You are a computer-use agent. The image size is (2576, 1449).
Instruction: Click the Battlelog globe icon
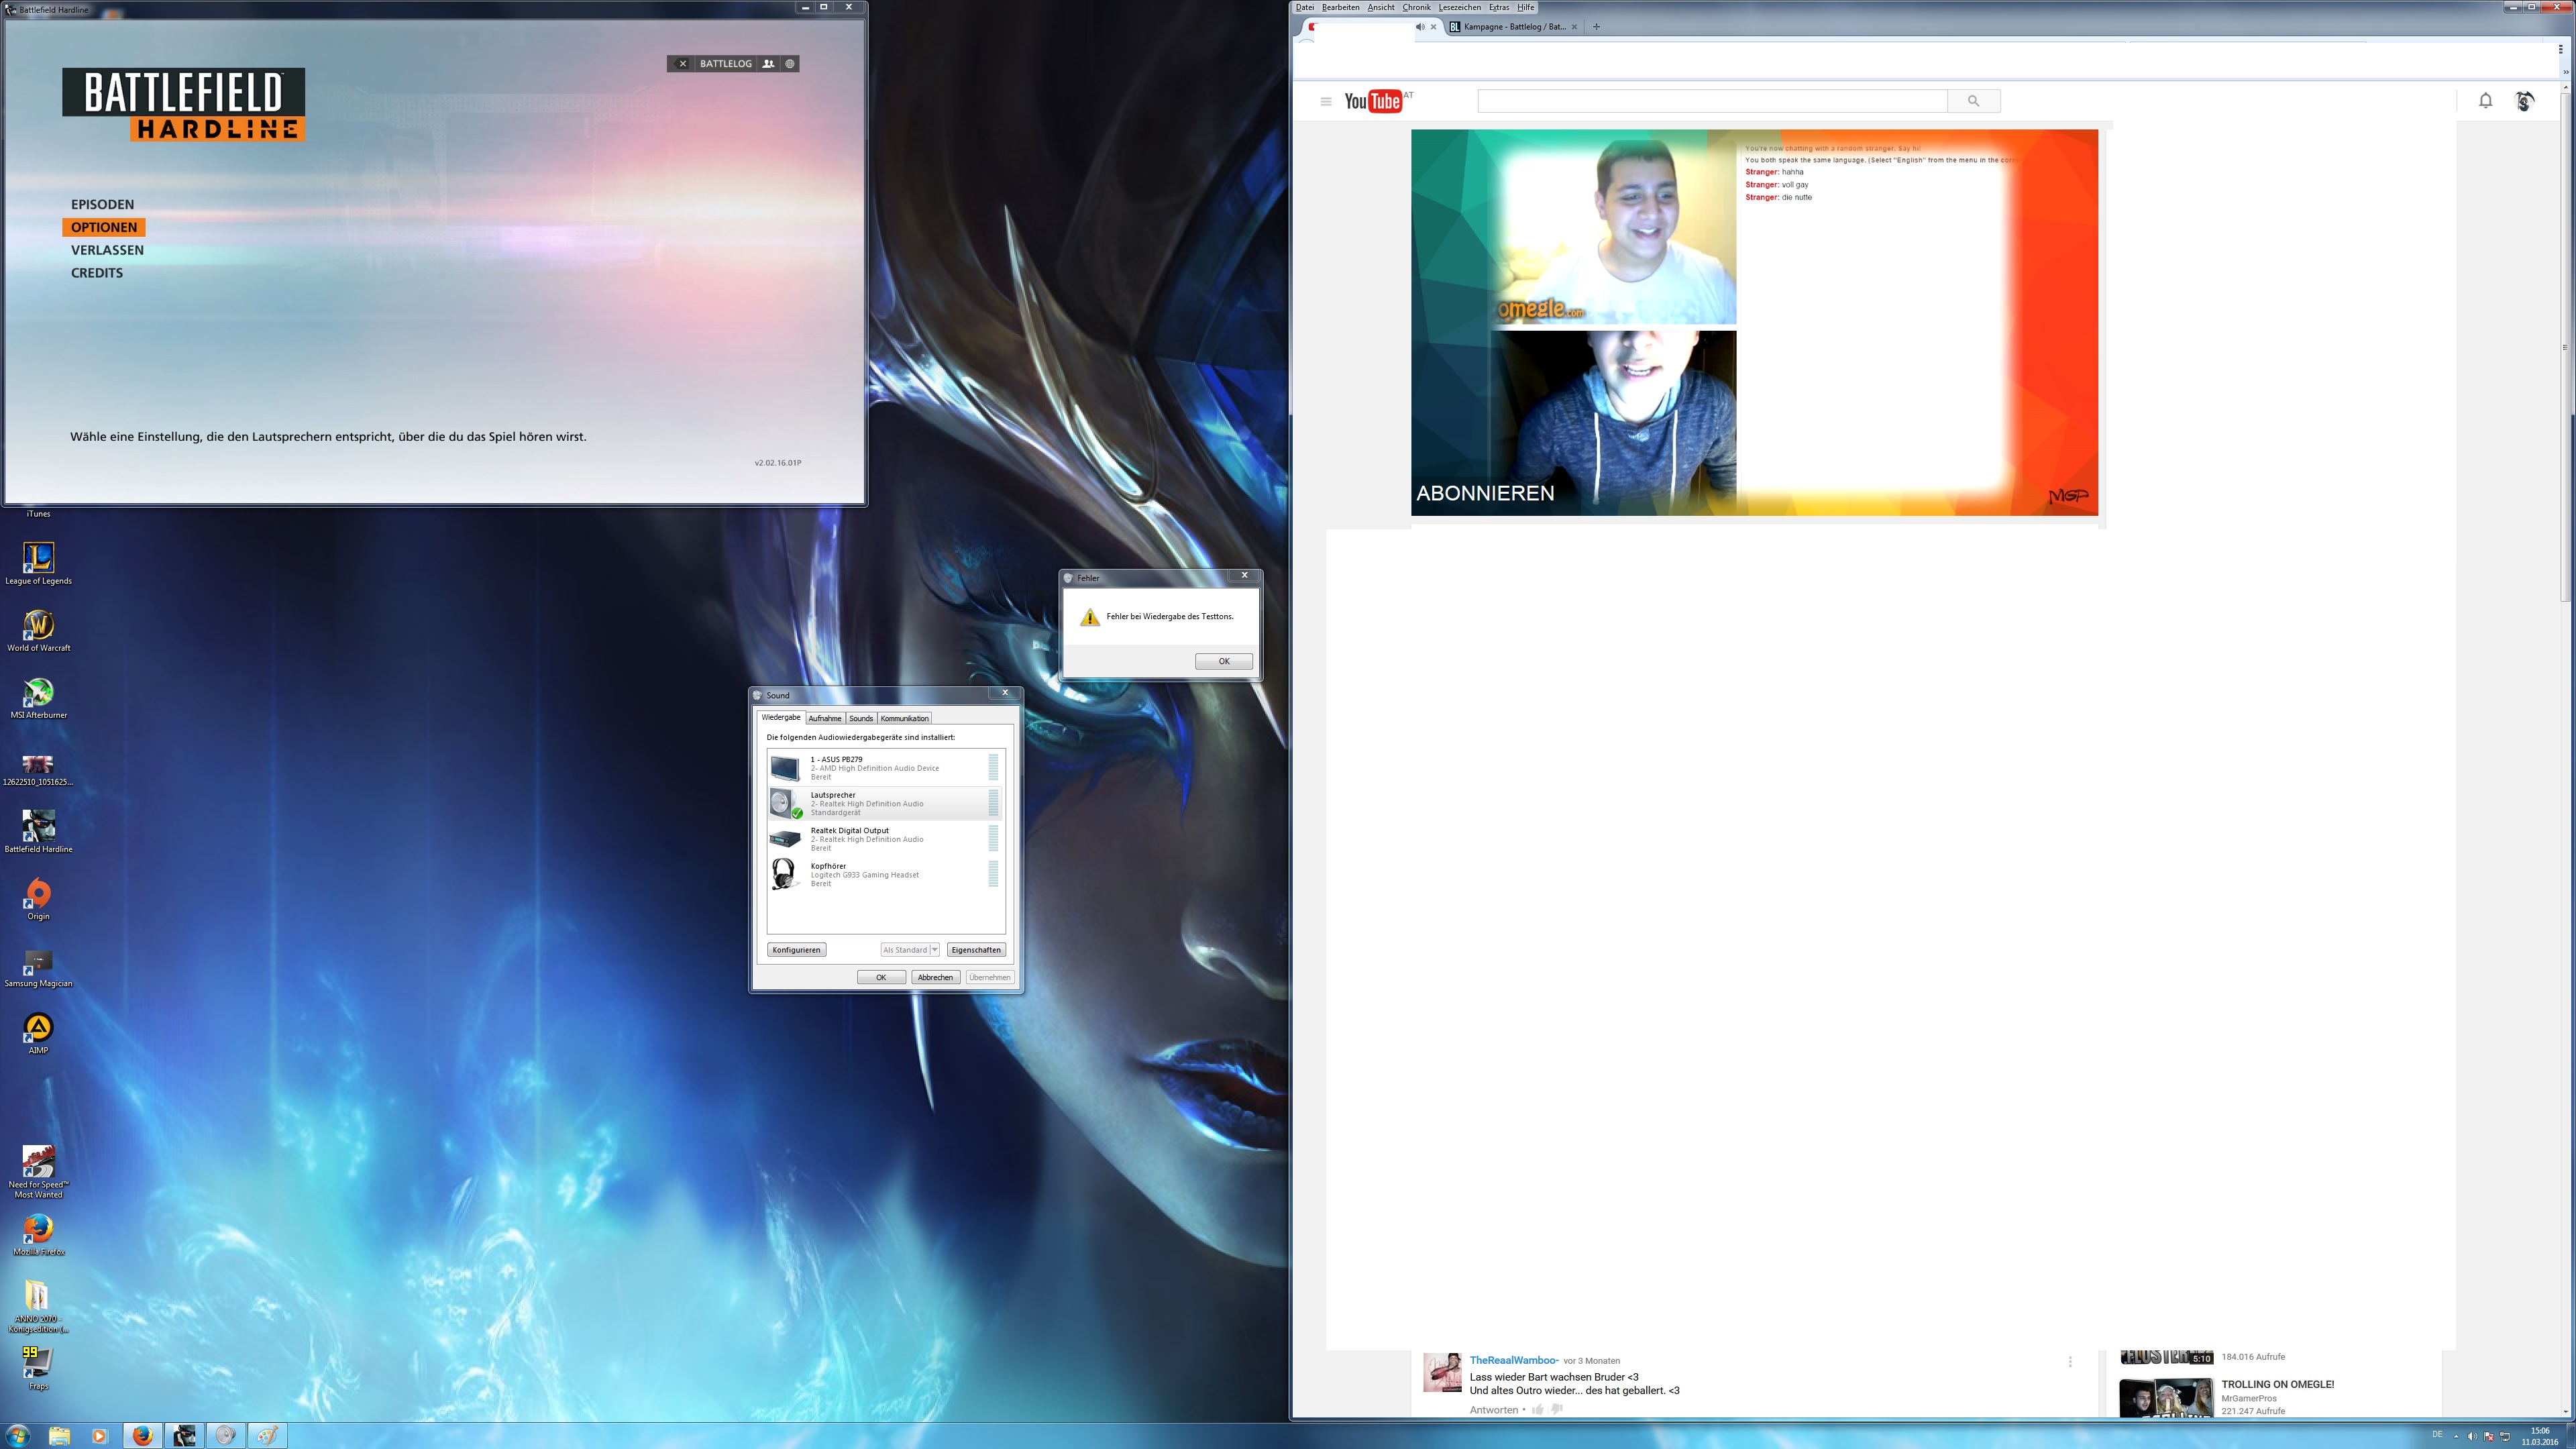point(790,64)
